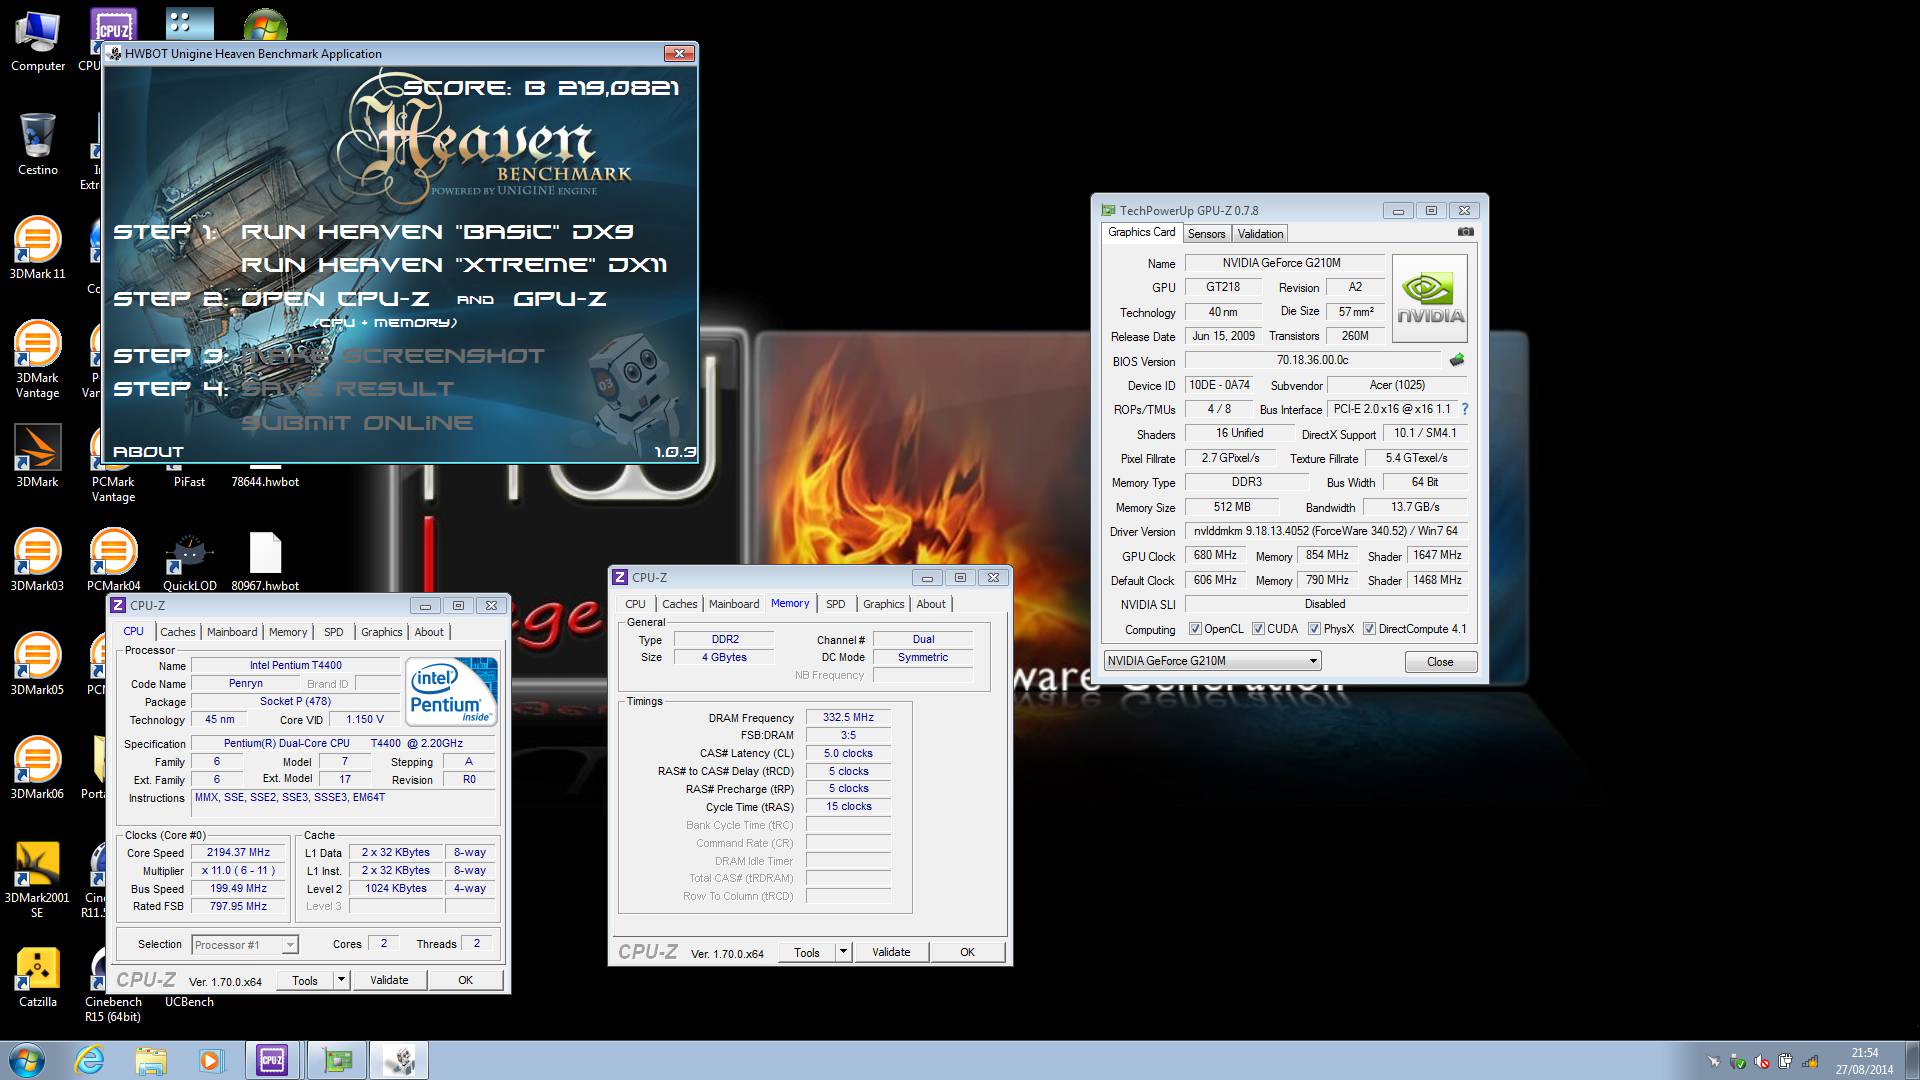Launch 3DMark06 desktop shortcut

38,768
